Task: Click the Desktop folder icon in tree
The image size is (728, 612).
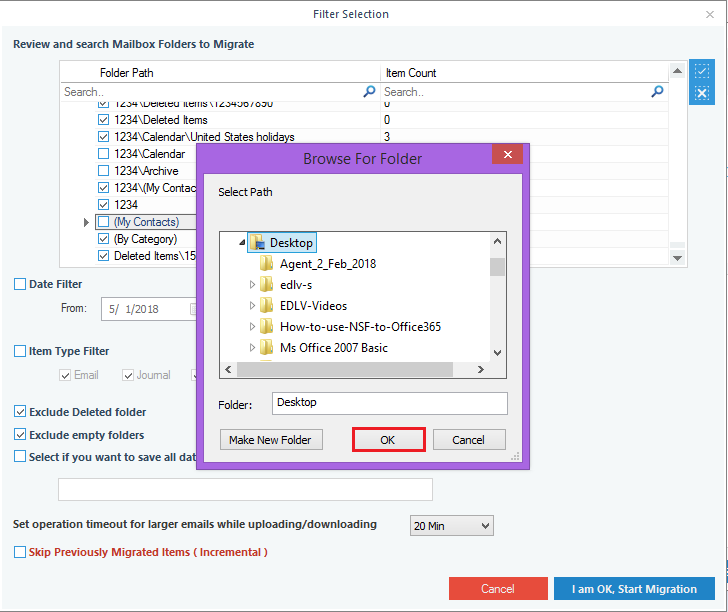Action: click(257, 242)
